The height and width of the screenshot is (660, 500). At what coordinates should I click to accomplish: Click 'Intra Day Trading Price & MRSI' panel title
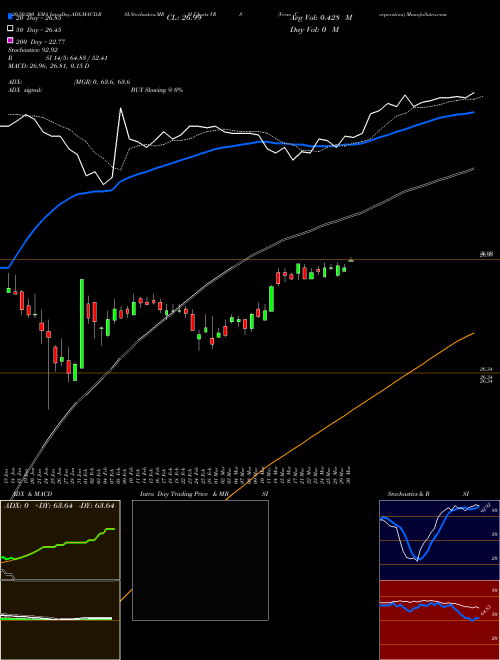(x=204, y=494)
